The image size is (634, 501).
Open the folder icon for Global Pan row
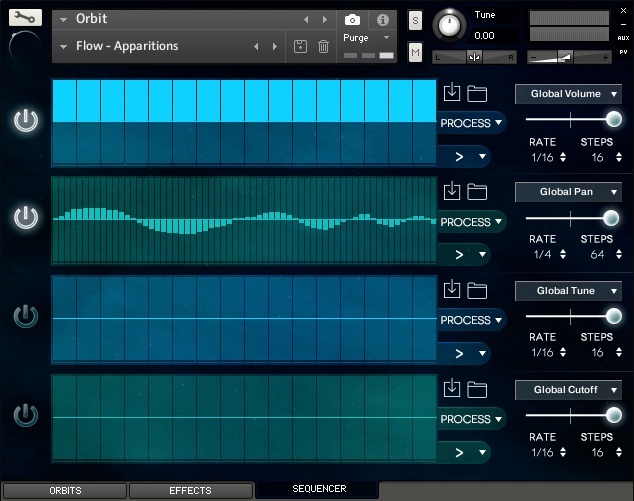coord(477,192)
